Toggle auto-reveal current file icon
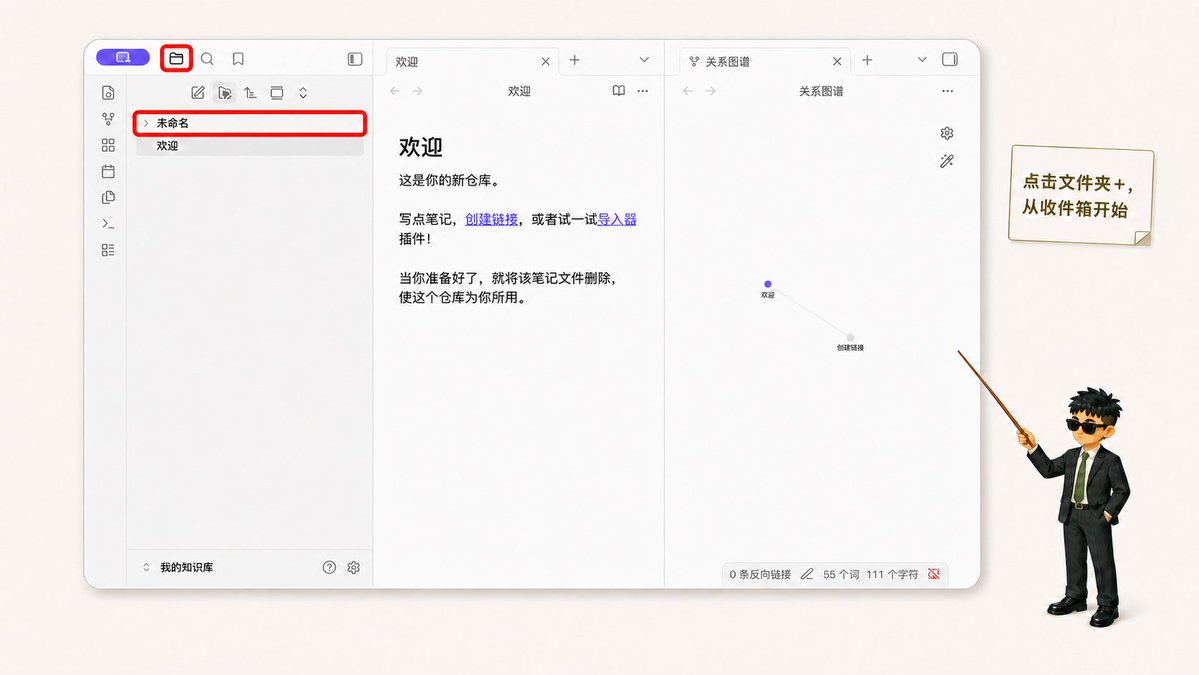The image size is (1199, 675). point(277,92)
